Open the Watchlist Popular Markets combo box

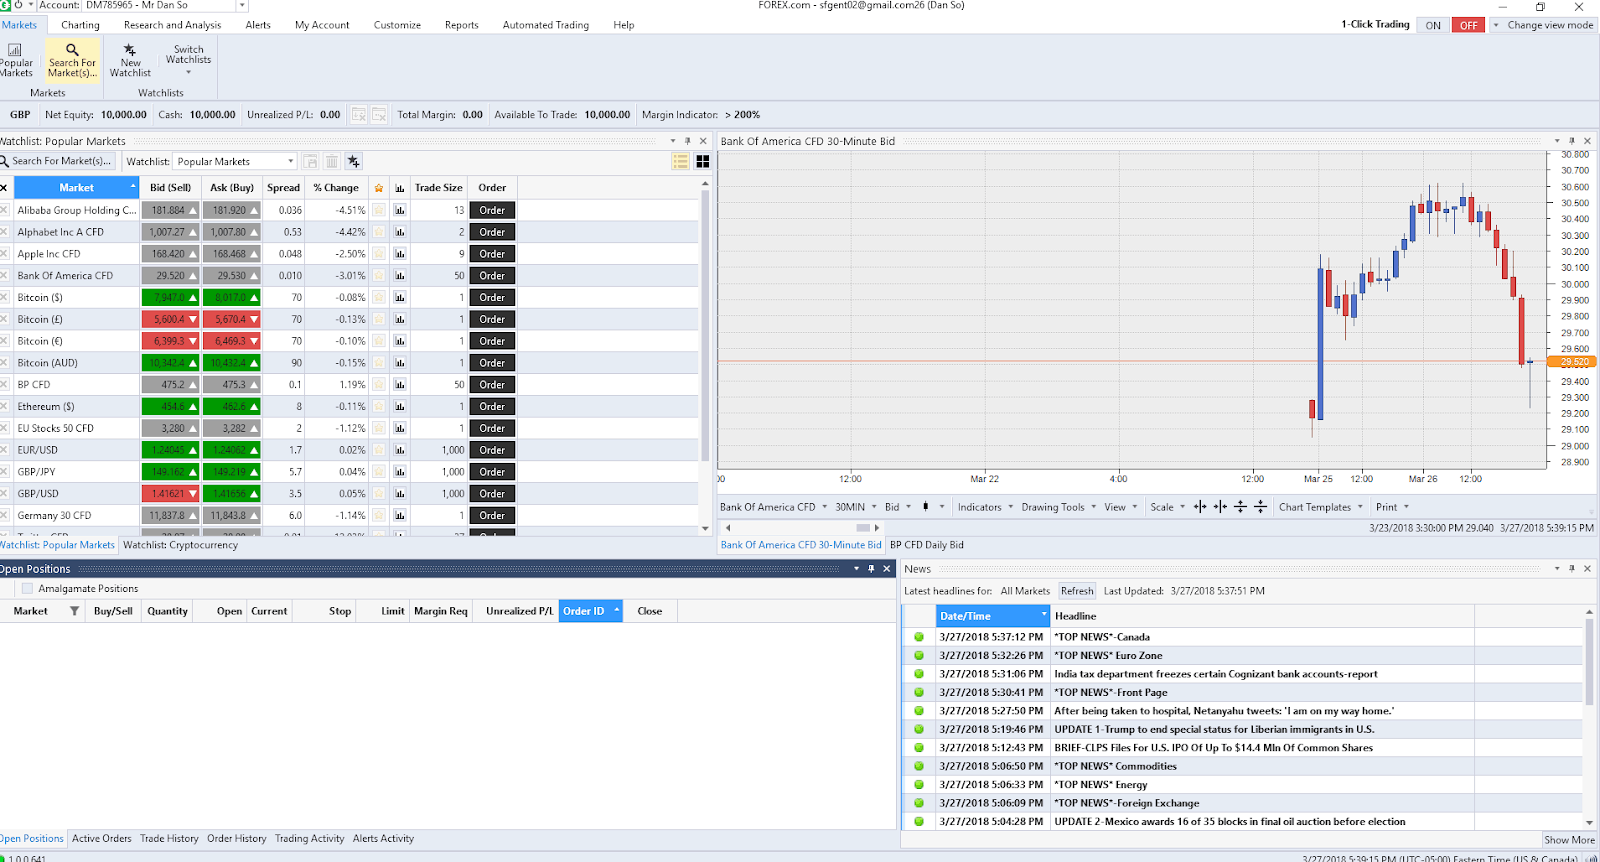point(235,161)
